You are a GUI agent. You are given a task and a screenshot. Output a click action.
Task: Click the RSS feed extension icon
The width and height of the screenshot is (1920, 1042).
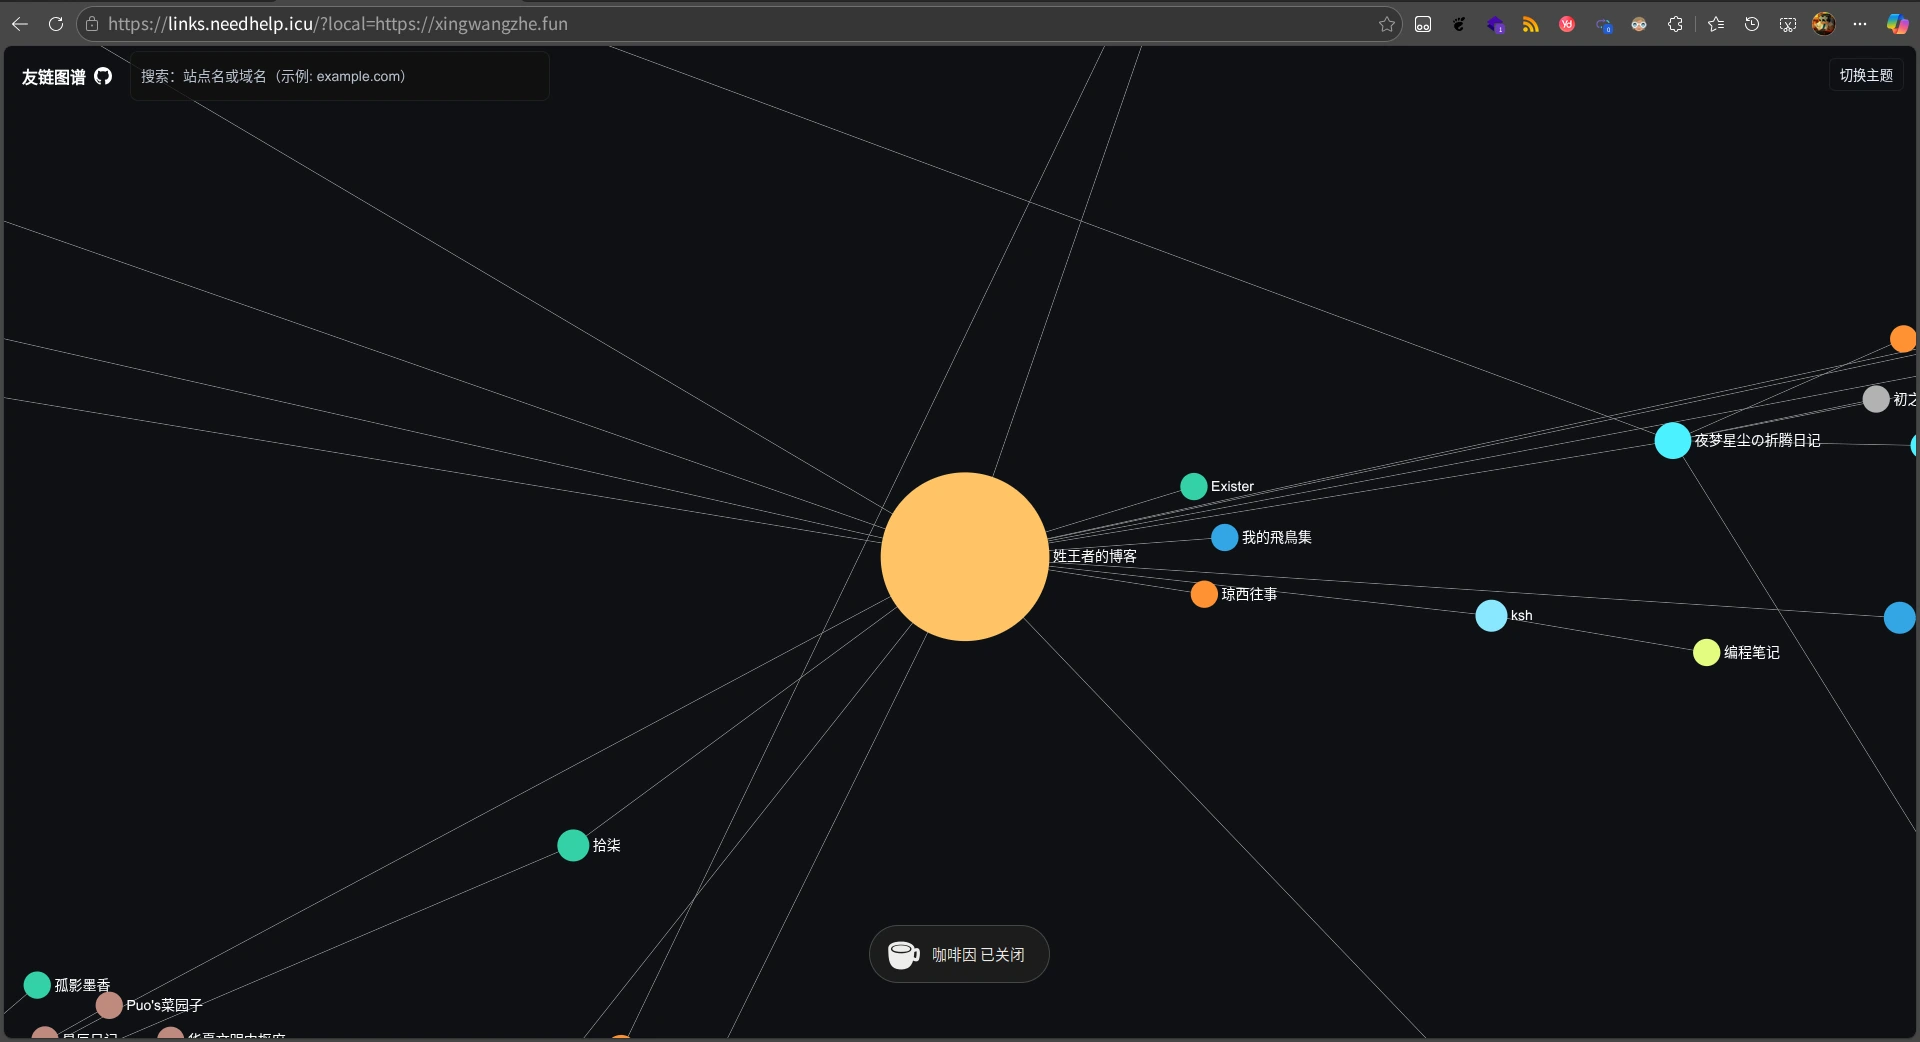coord(1530,24)
